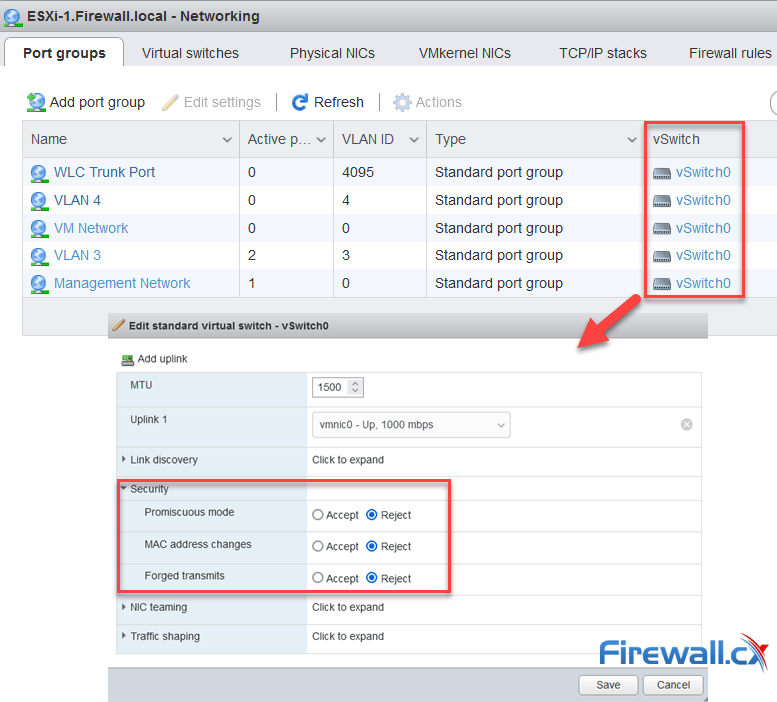Viewport: 777px width, 702px height.
Task: Switch to the TCP/IP stacks tab
Action: click(x=603, y=53)
